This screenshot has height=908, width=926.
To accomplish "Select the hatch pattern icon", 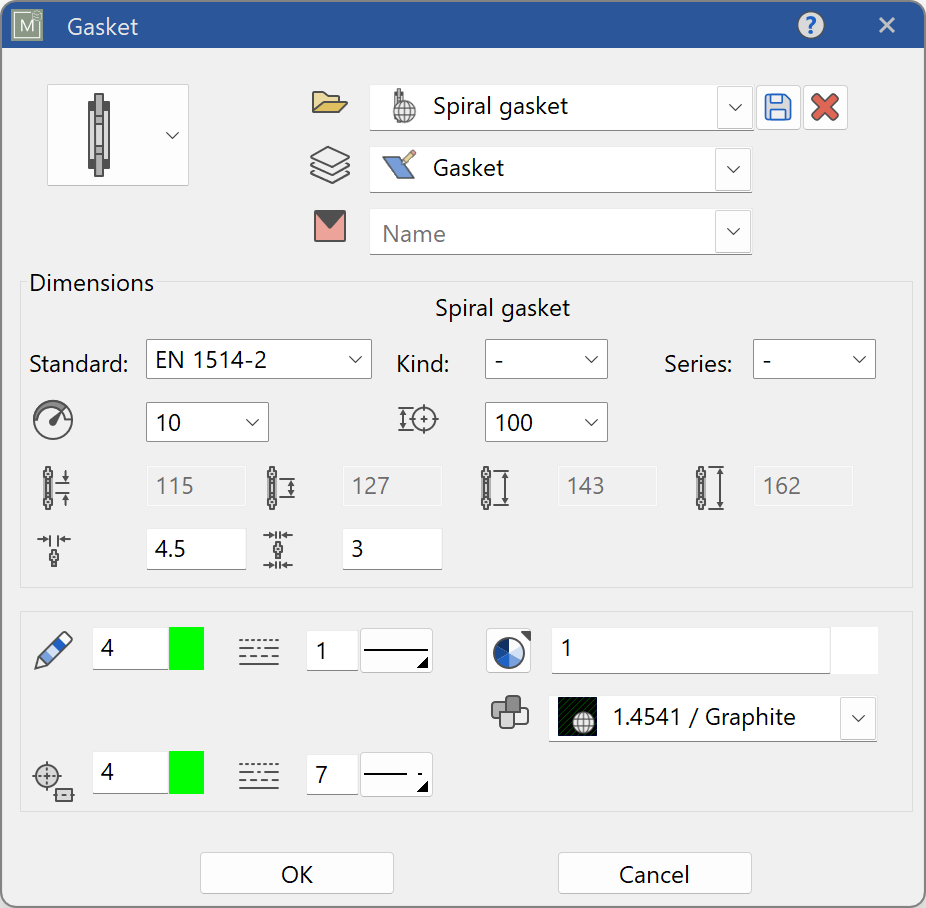I will tap(509, 648).
